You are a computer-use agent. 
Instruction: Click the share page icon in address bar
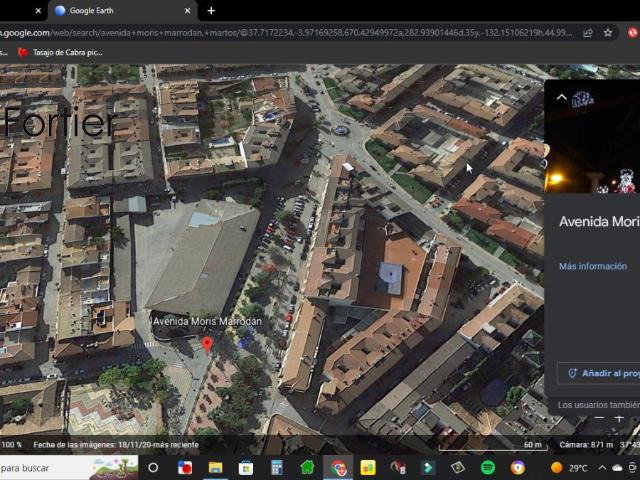click(587, 32)
